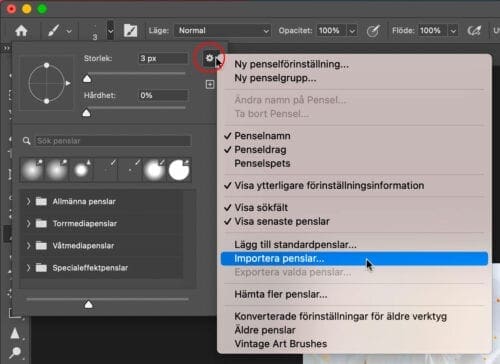Expand the Våtmediapenslar folder
500x364 pixels.
pos(28,246)
